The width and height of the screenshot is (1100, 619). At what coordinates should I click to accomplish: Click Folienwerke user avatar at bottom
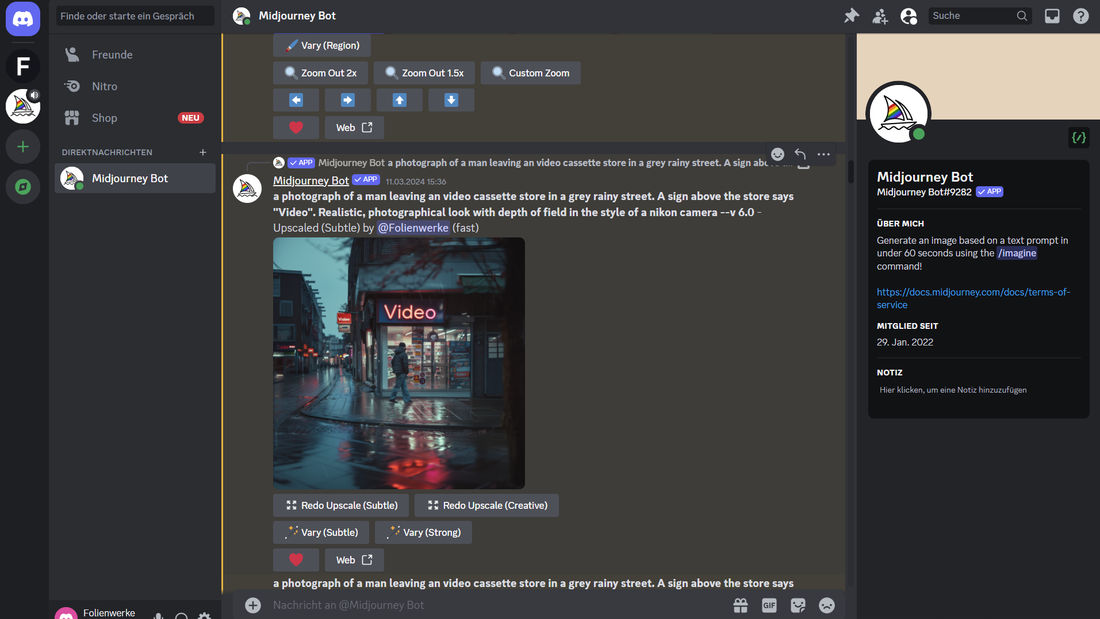coord(66,615)
